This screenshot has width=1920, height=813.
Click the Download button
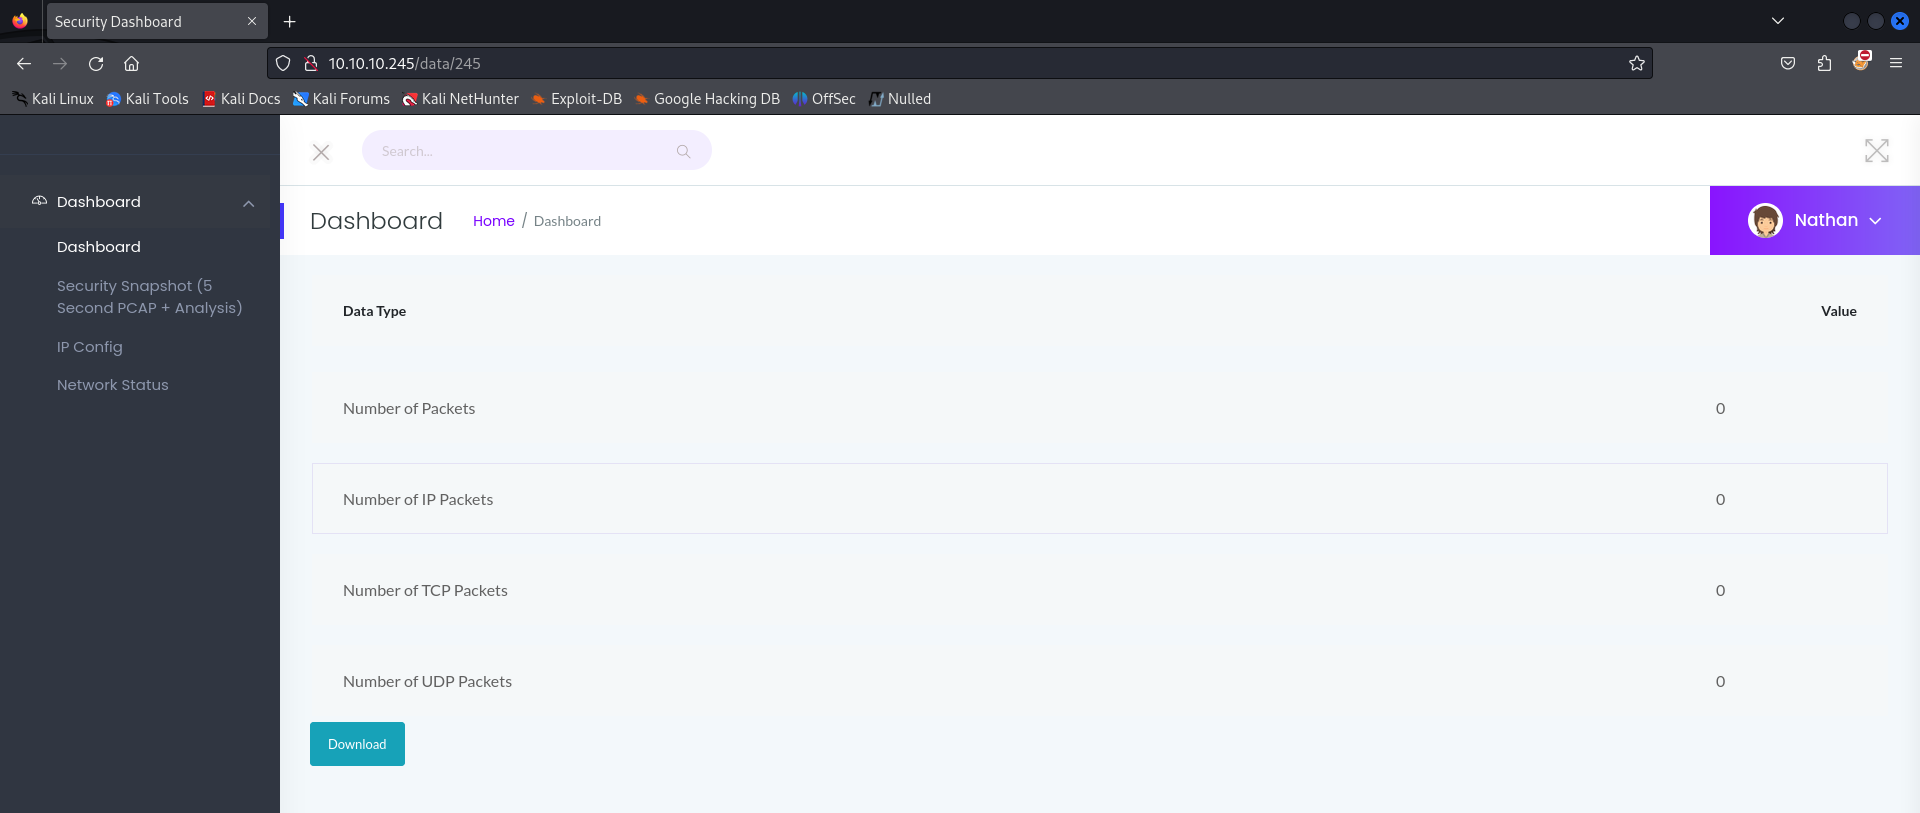[x=357, y=744]
